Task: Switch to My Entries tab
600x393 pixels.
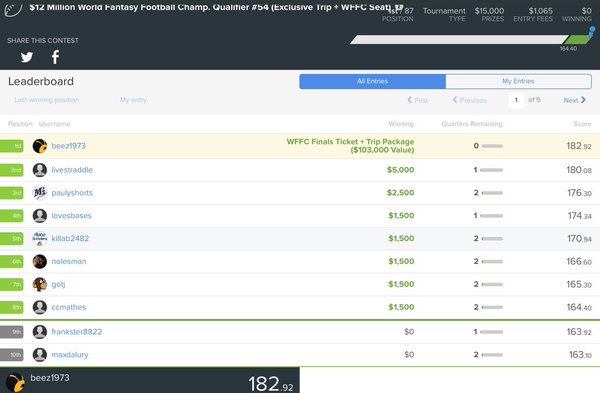Action: [x=518, y=81]
